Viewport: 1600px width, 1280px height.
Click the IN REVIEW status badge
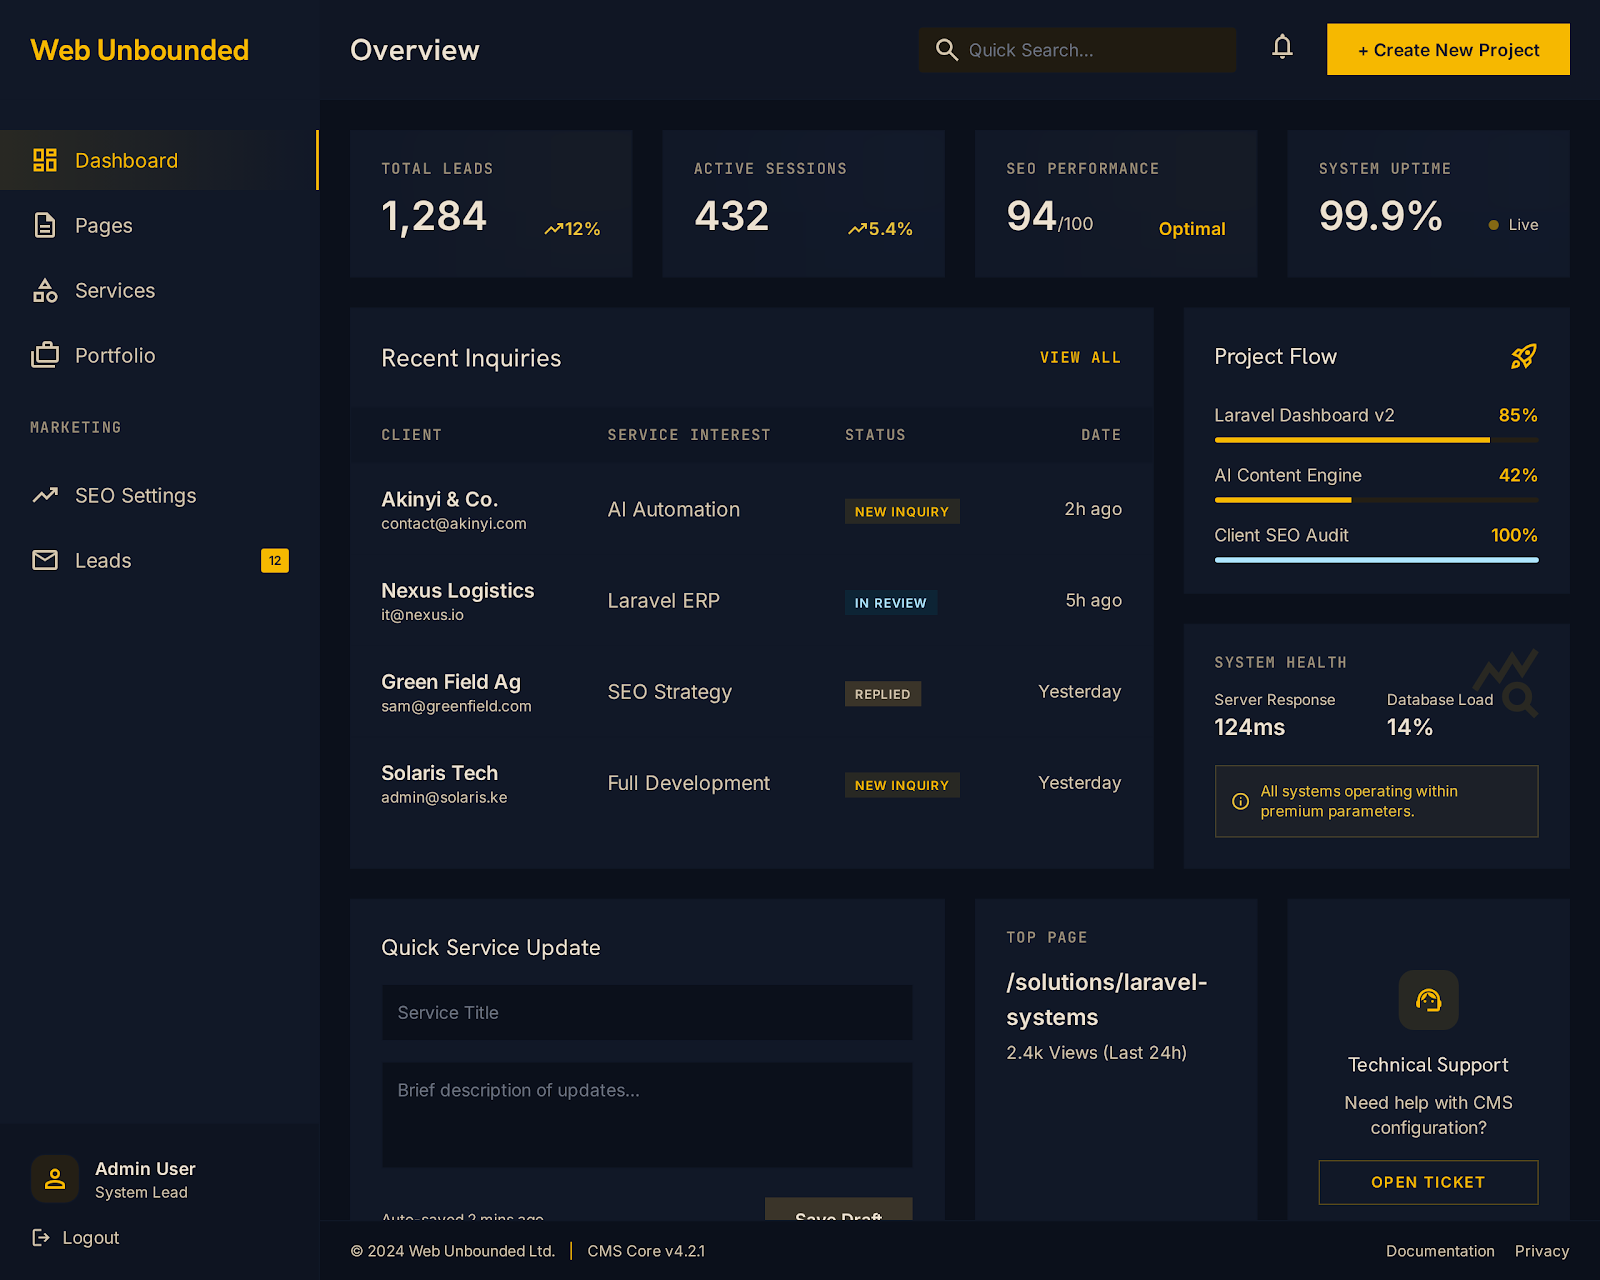[890, 602]
